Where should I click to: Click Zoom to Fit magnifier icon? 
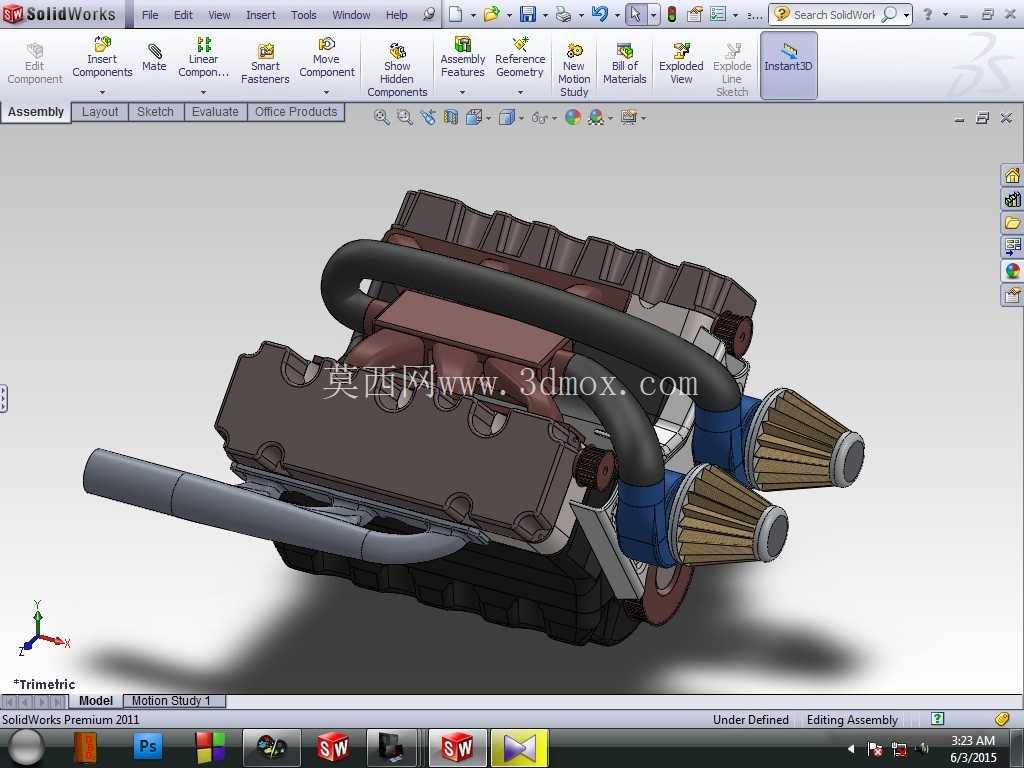(x=381, y=118)
